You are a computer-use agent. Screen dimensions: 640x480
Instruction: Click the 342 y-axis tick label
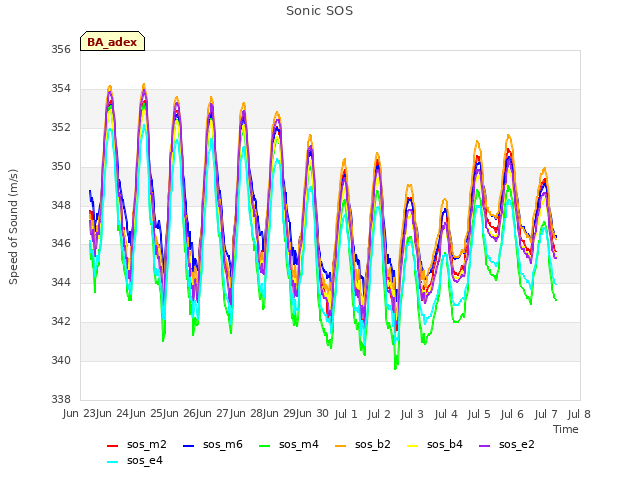[x=60, y=322]
